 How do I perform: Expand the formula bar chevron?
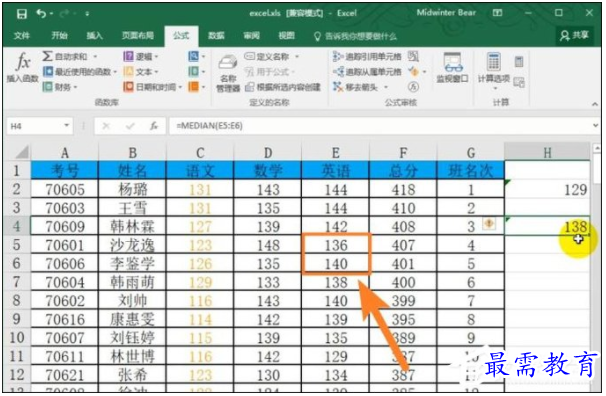coord(596,125)
